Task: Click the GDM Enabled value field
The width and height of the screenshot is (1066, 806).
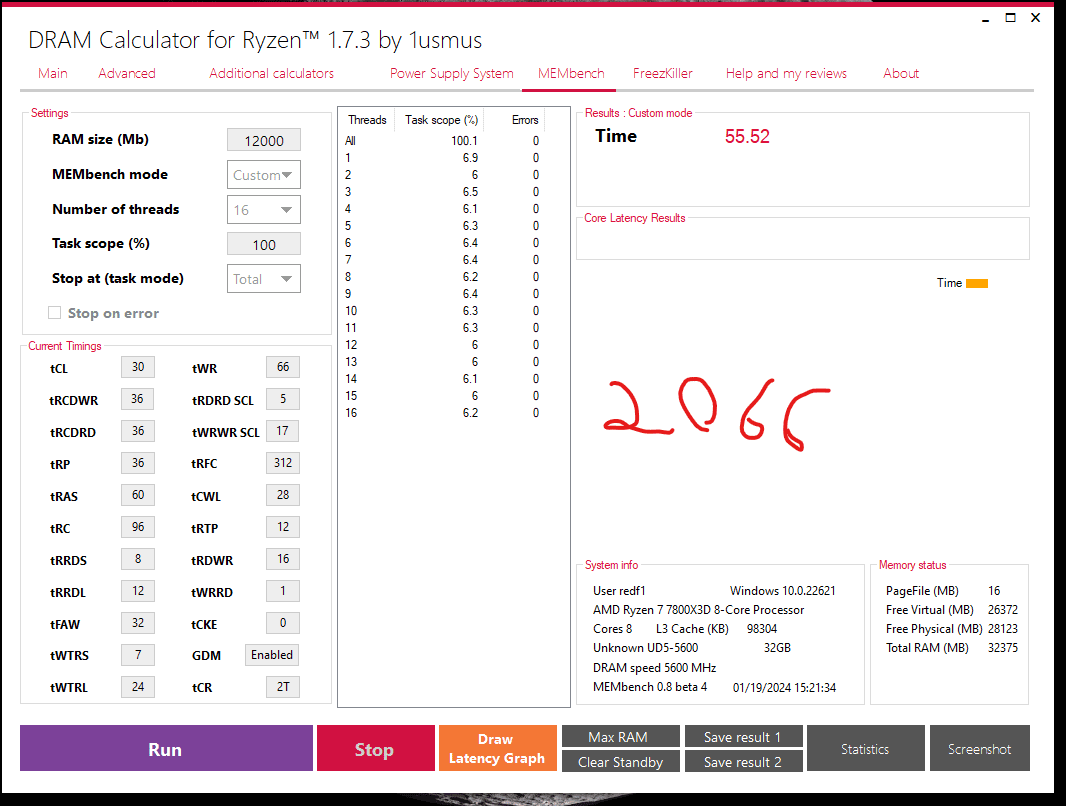Action: tap(272, 654)
